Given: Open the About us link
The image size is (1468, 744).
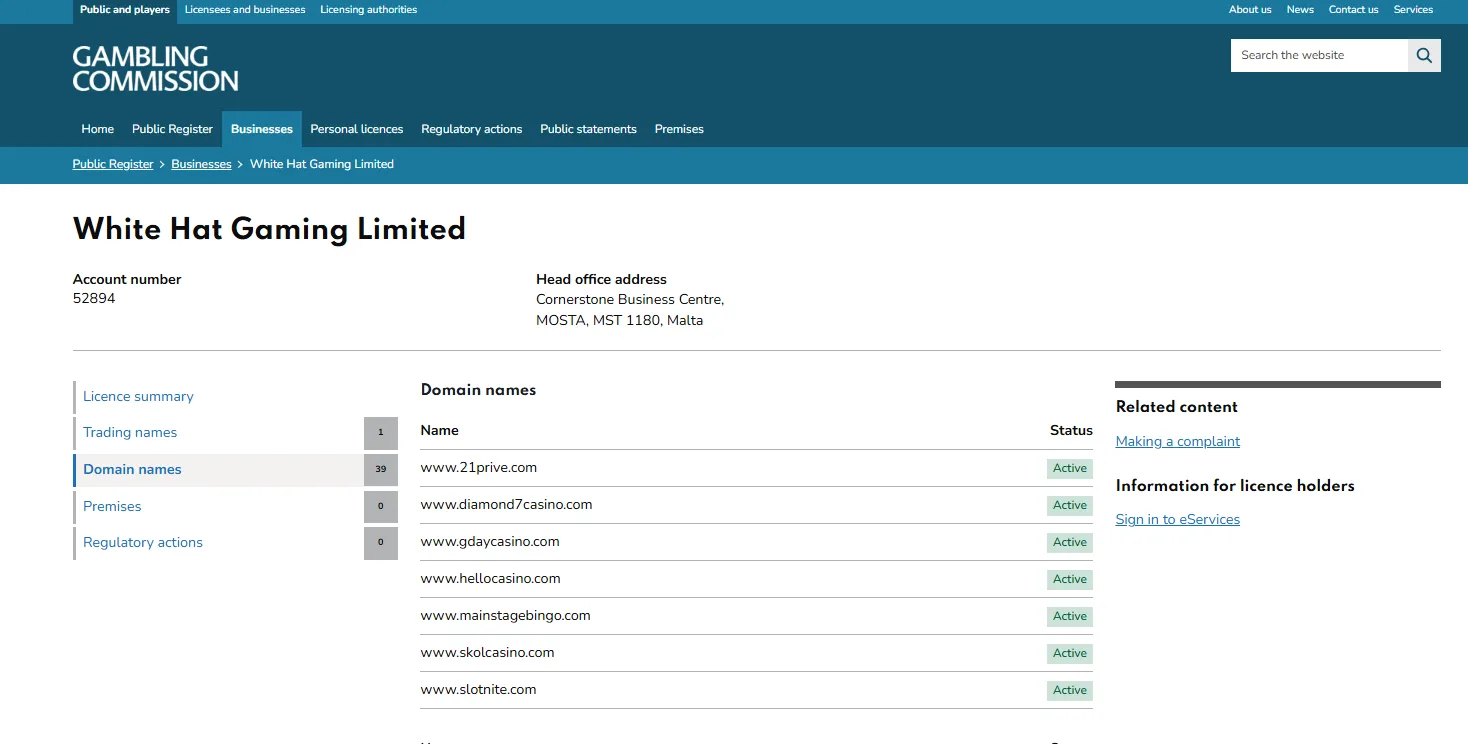Looking at the screenshot, I should pyautogui.click(x=1250, y=10).
